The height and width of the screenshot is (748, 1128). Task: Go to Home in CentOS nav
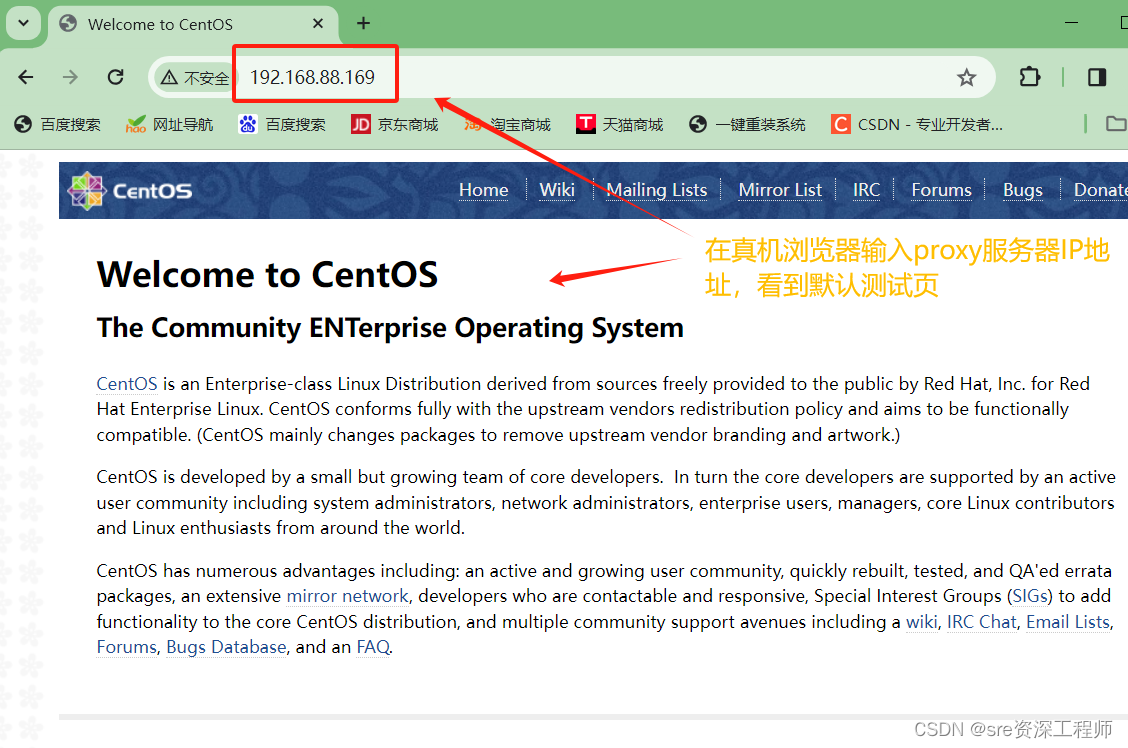[483, 190]
